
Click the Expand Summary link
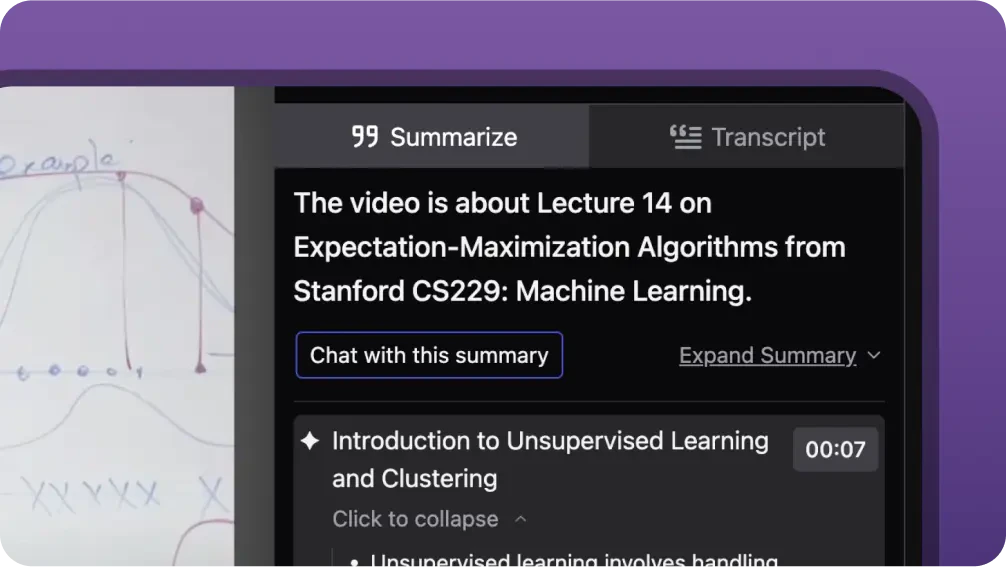[767, 356]
